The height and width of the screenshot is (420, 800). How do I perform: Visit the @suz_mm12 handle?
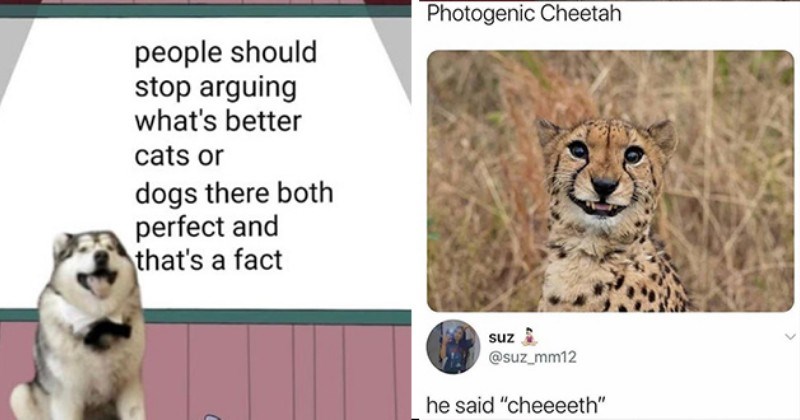pyautogui.click(x=532, y=357)
